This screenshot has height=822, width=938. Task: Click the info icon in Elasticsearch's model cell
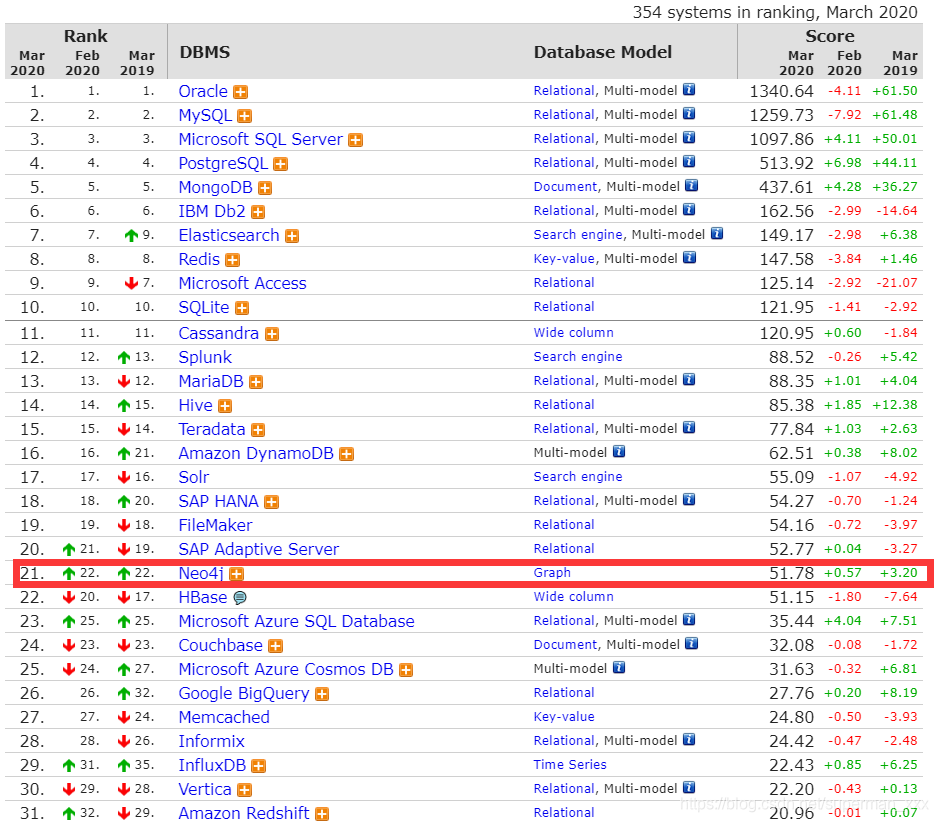(717, 233)
